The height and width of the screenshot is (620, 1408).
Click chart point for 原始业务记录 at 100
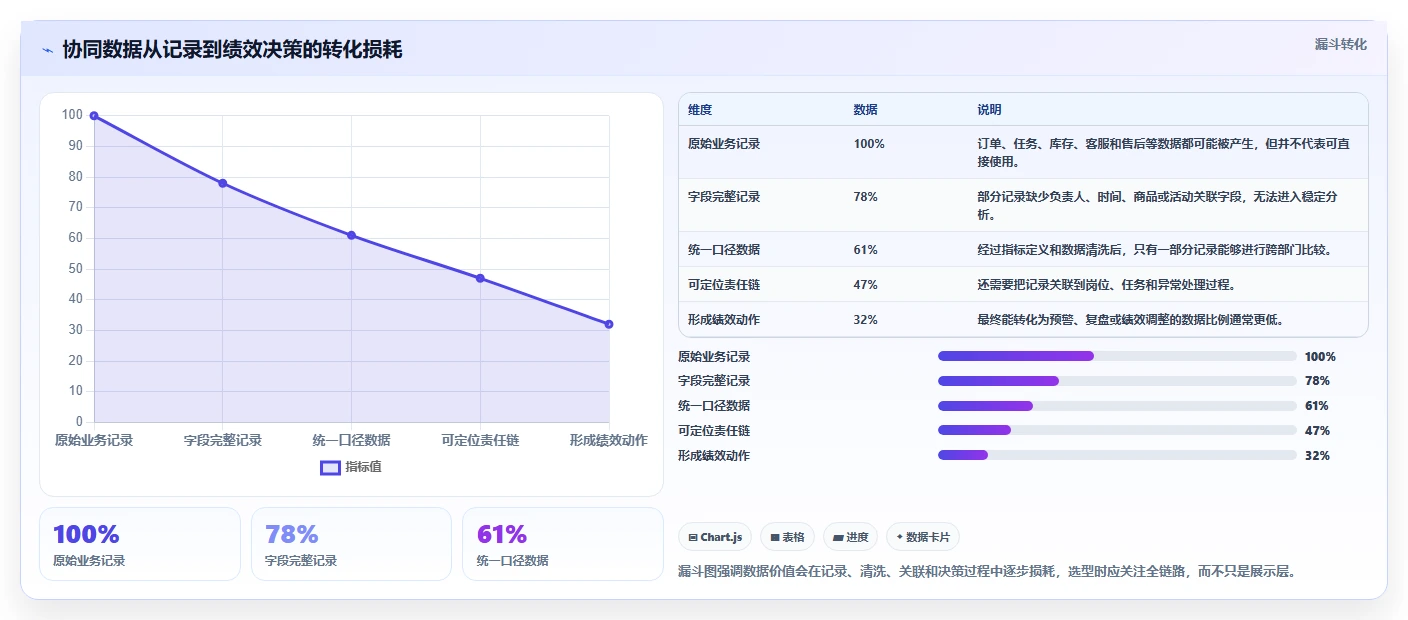click(94, 116)
